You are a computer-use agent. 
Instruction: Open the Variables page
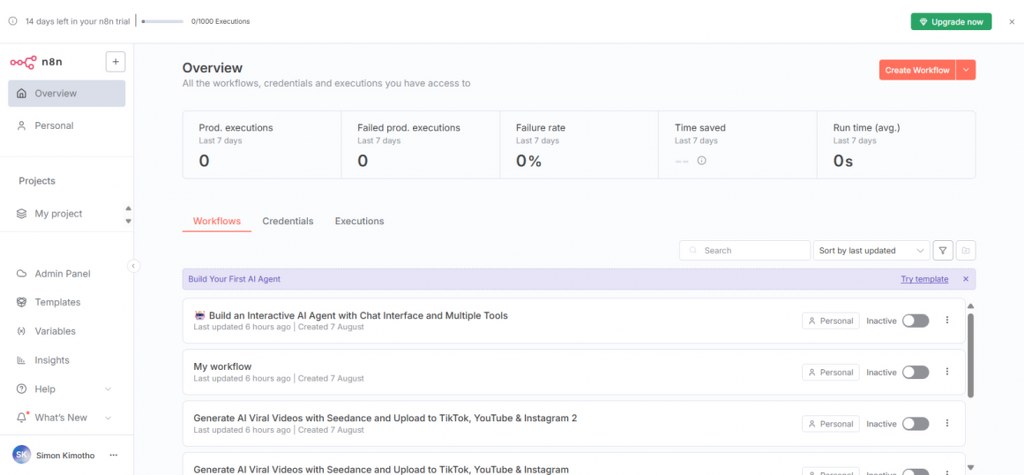67,331
